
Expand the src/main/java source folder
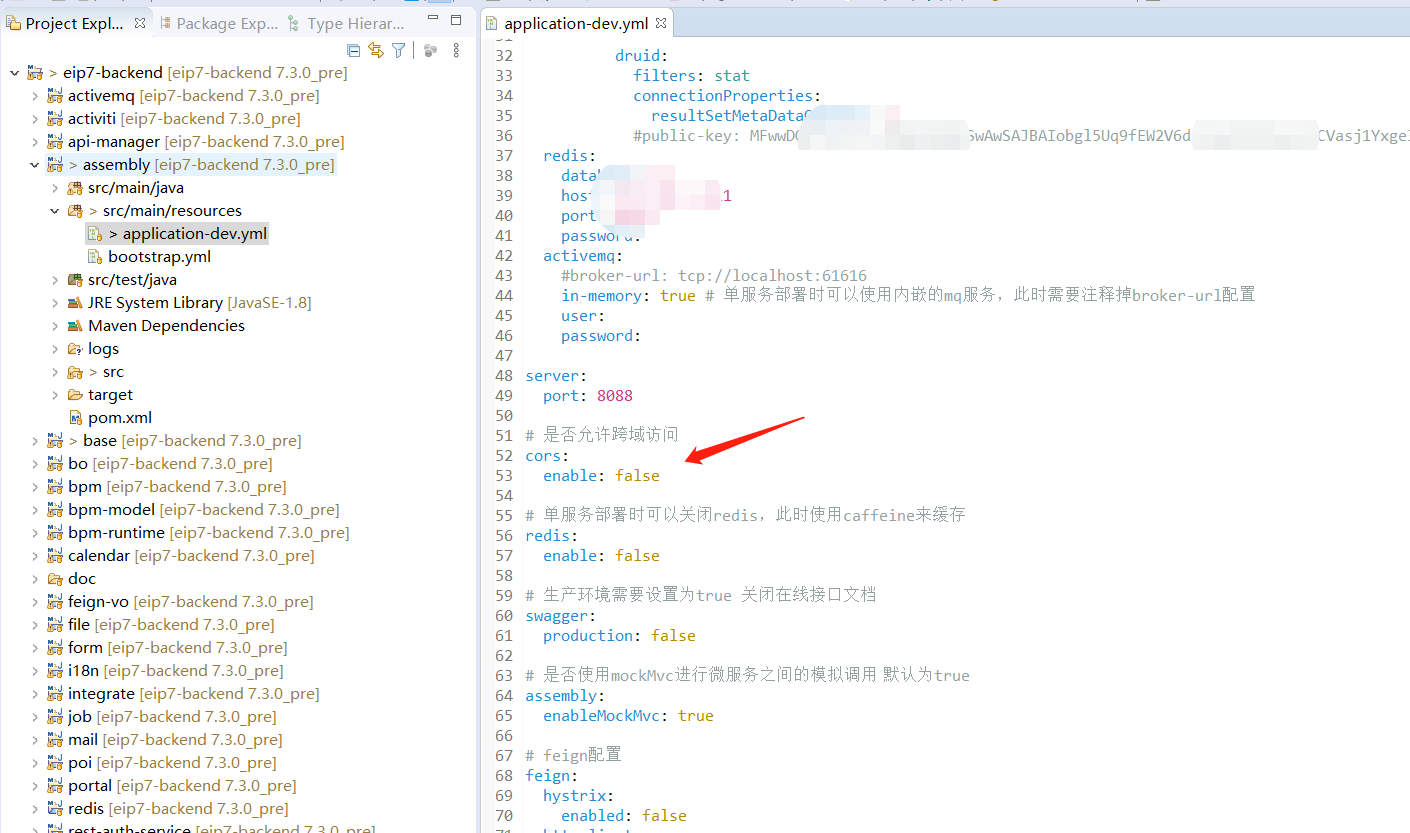(55, 188)
